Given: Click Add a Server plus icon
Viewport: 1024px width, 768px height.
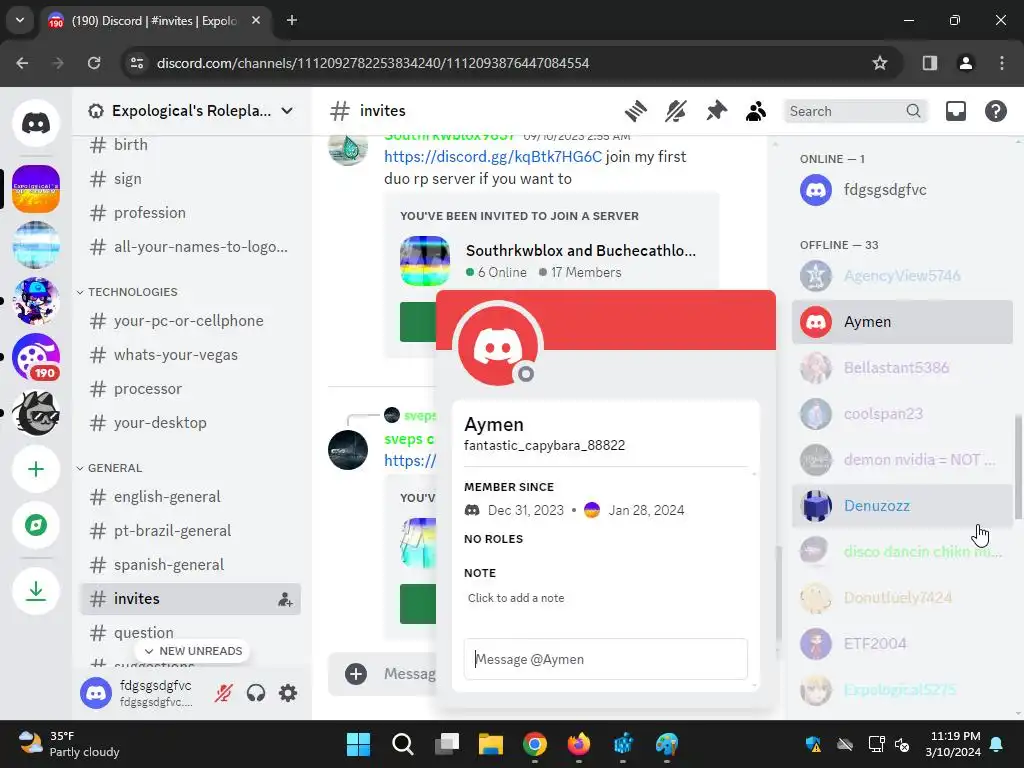Looking at the screenshot, I should [x=36, y=470].
